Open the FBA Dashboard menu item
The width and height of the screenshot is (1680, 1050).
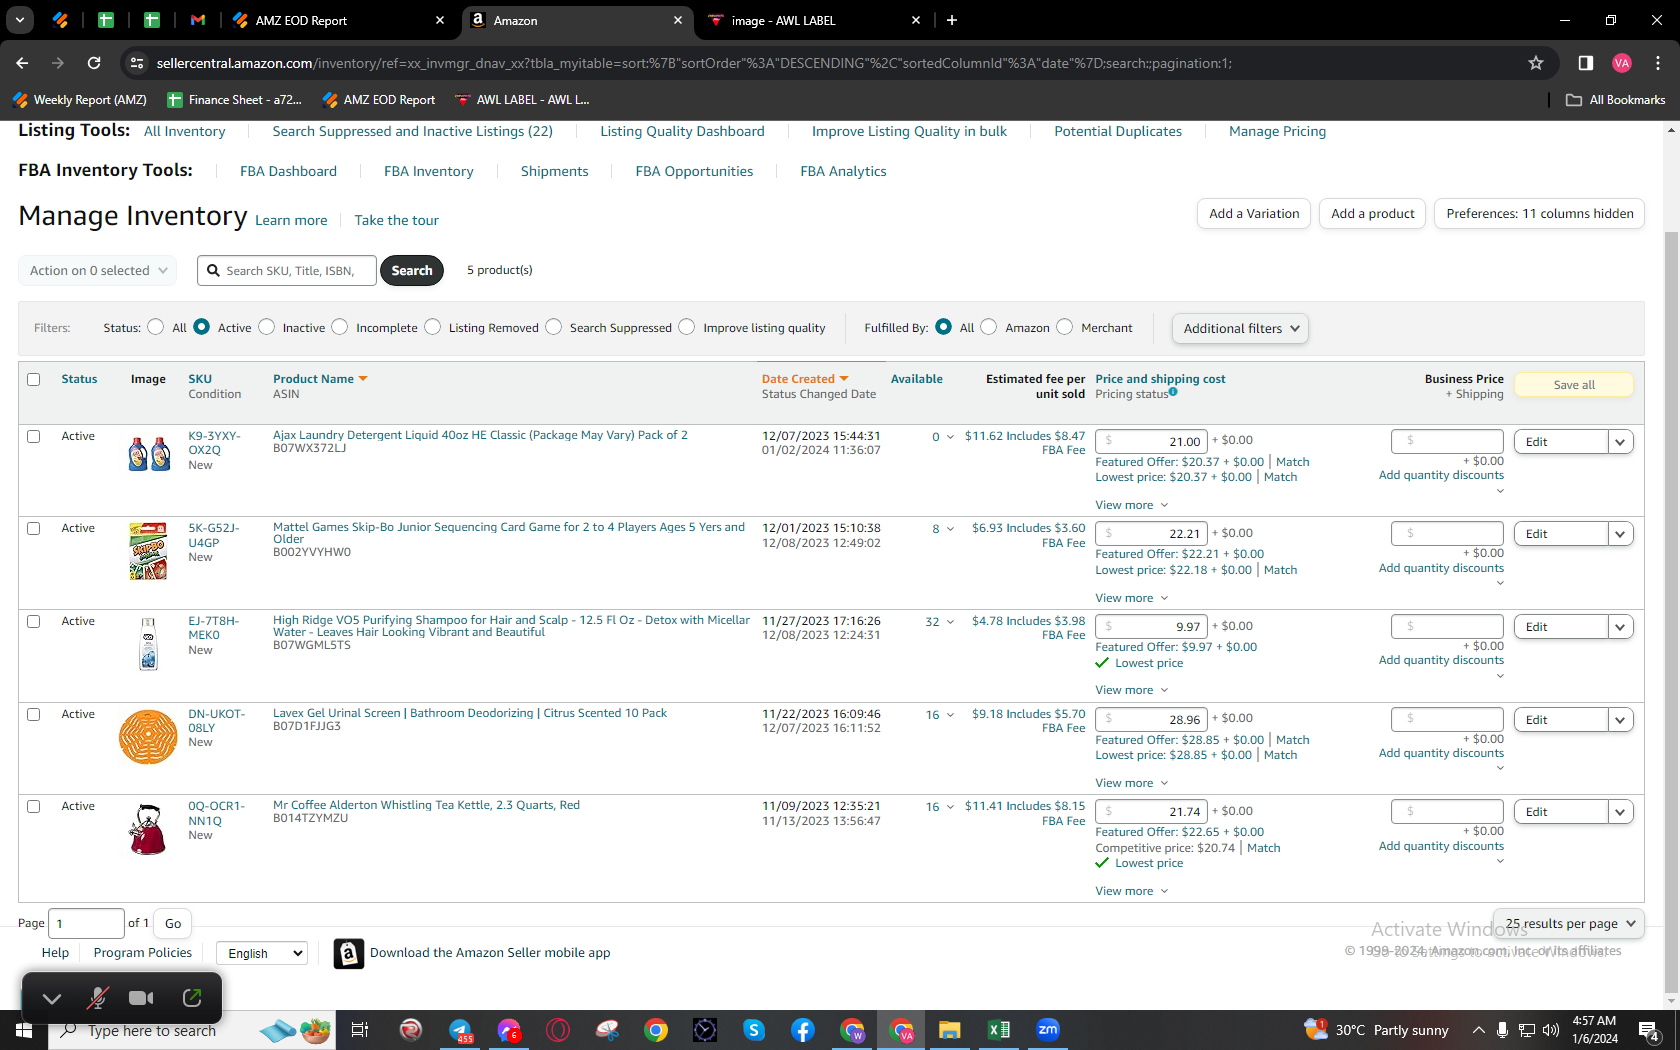288,172
